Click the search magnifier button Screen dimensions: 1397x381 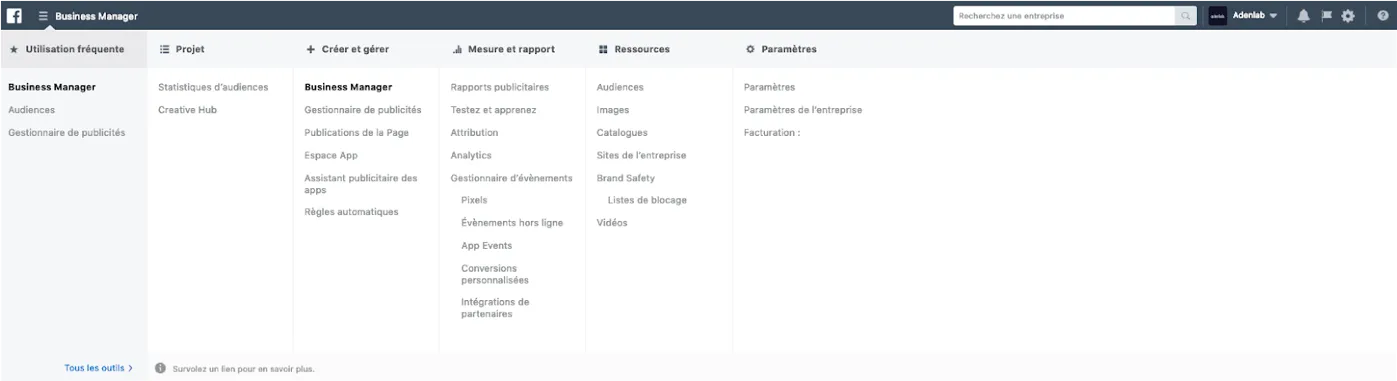(x=1186, y=16)
